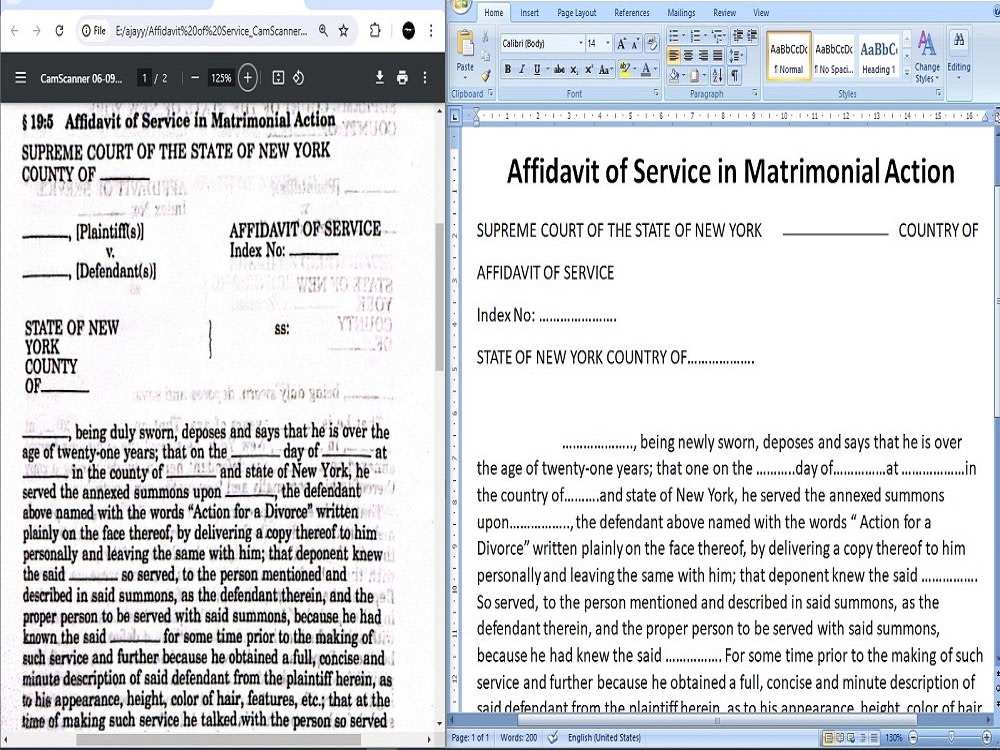Click the Change Styles icon
The width and height of the screenshot is (1000, 750).
coord(927,56)
